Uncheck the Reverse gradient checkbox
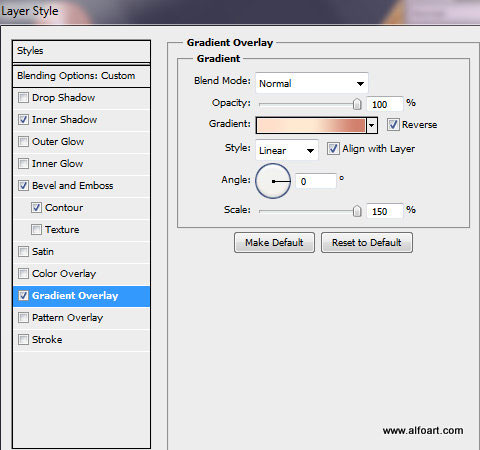The height and width of the screenshot is (450, 480). (393, 125)
